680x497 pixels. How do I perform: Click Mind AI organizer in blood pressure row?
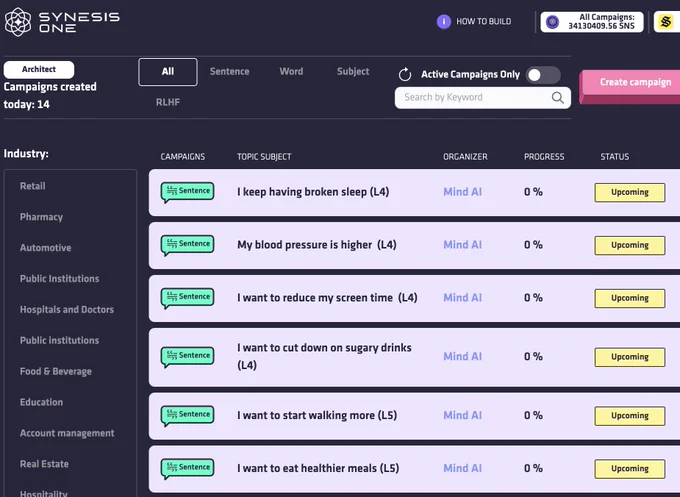point(462,245)
